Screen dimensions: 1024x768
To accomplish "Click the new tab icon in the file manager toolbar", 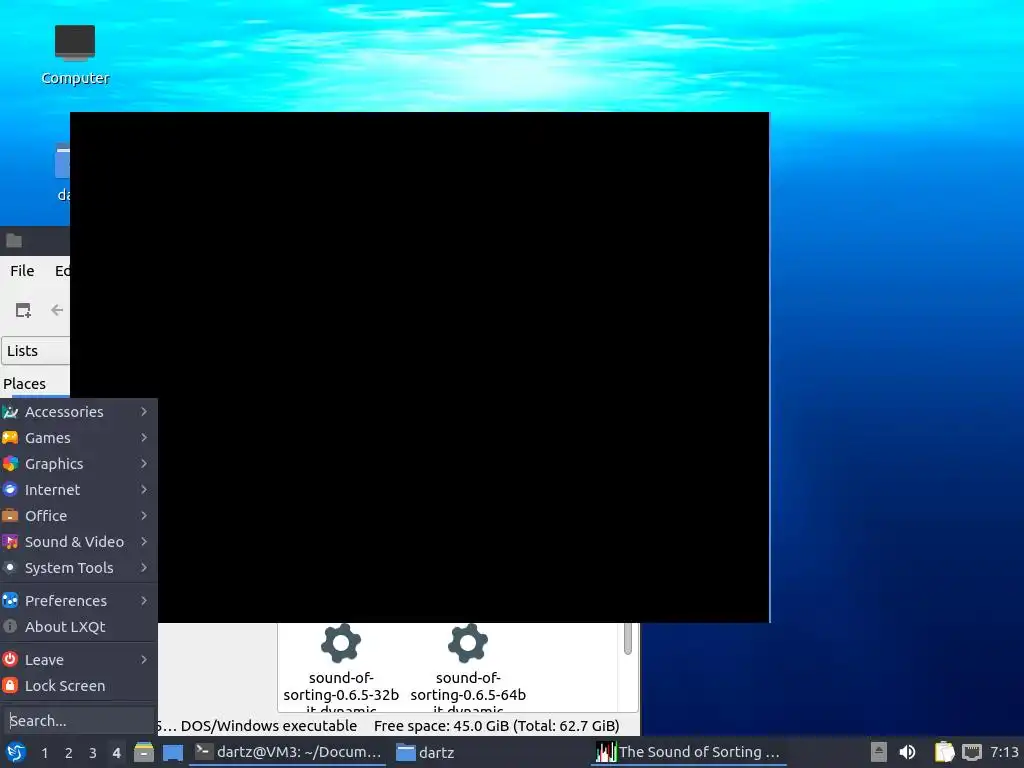I will point(24,310).
